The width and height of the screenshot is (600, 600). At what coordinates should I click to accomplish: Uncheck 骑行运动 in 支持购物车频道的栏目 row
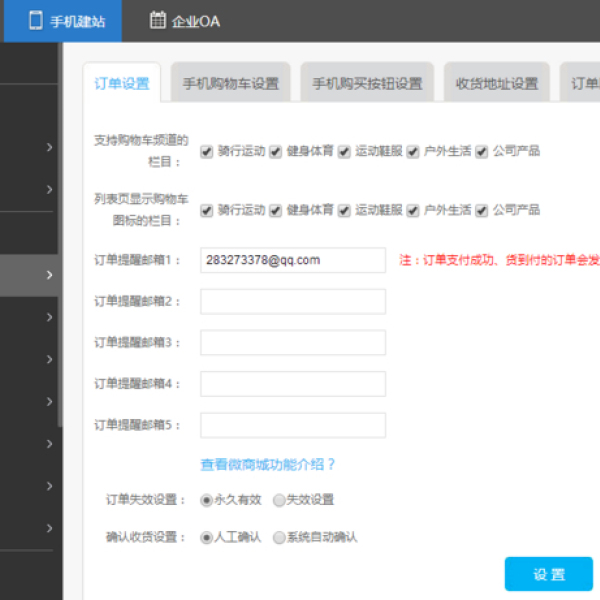coord(207,152)
